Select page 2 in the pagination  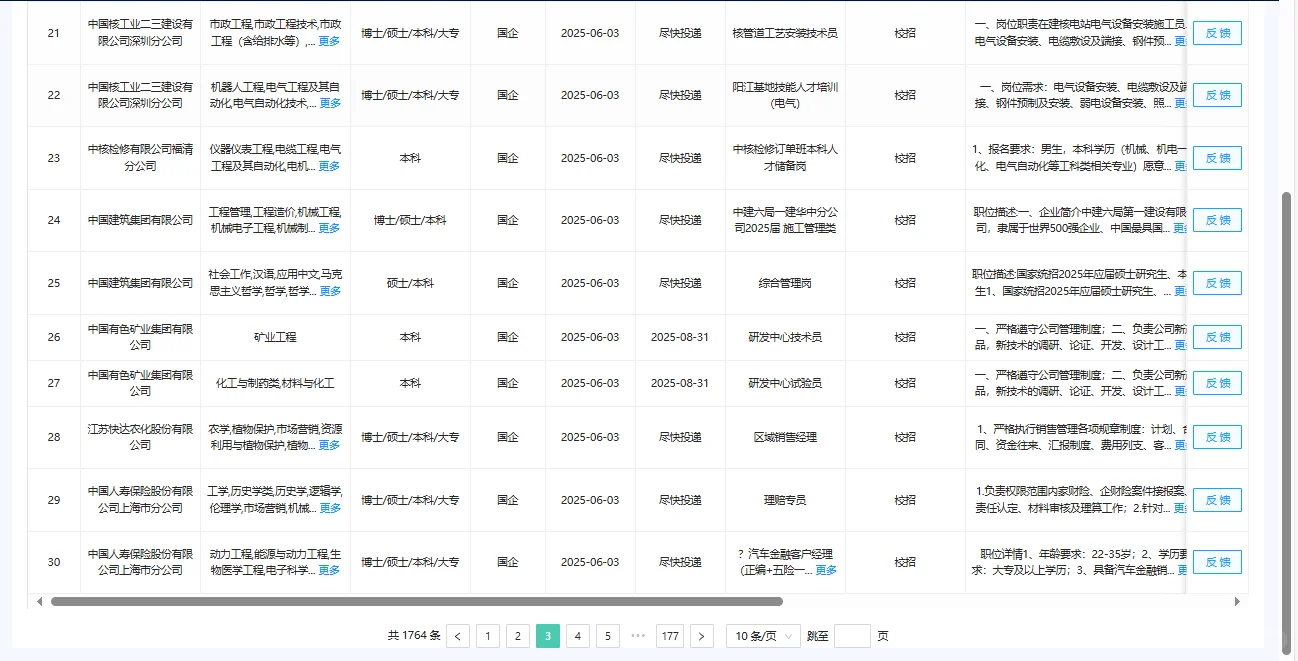tap(518, 636)
